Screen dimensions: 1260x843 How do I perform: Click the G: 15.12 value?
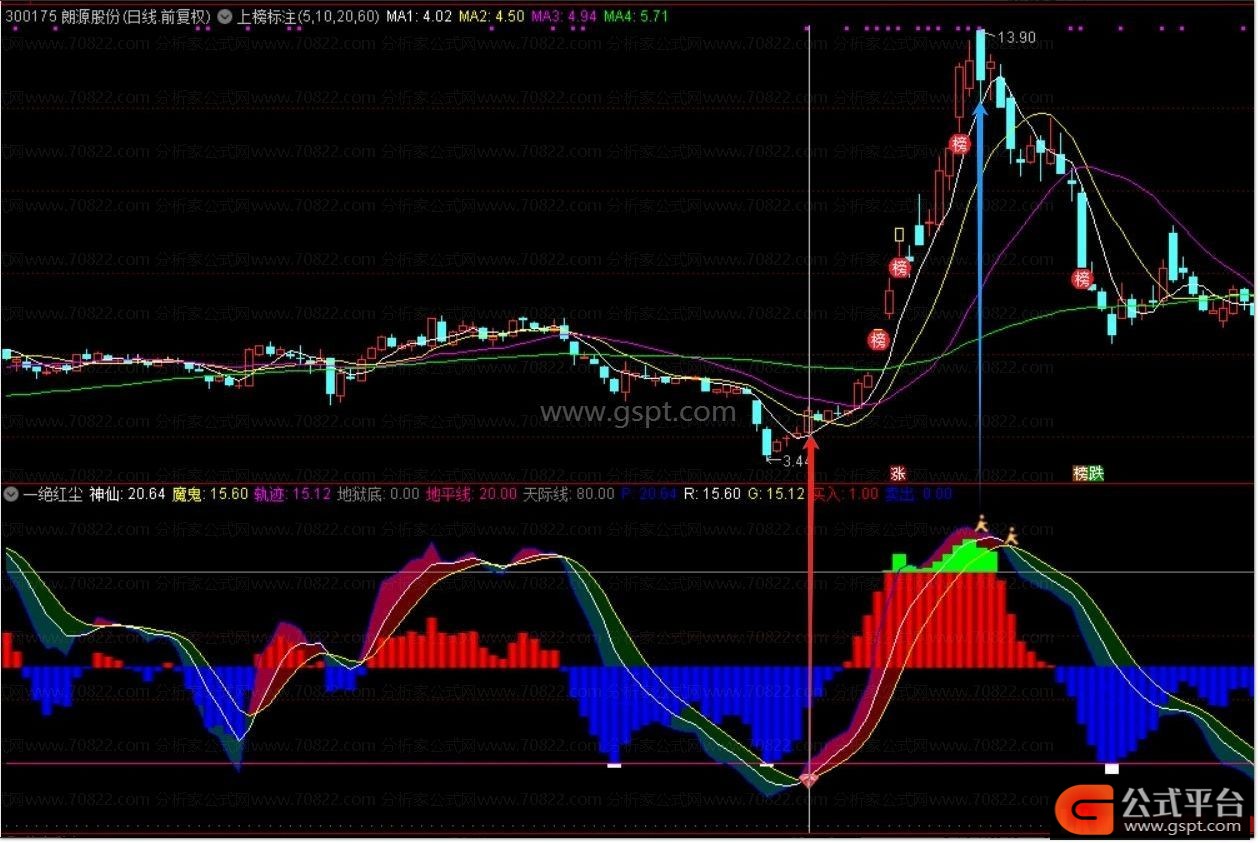776,494
